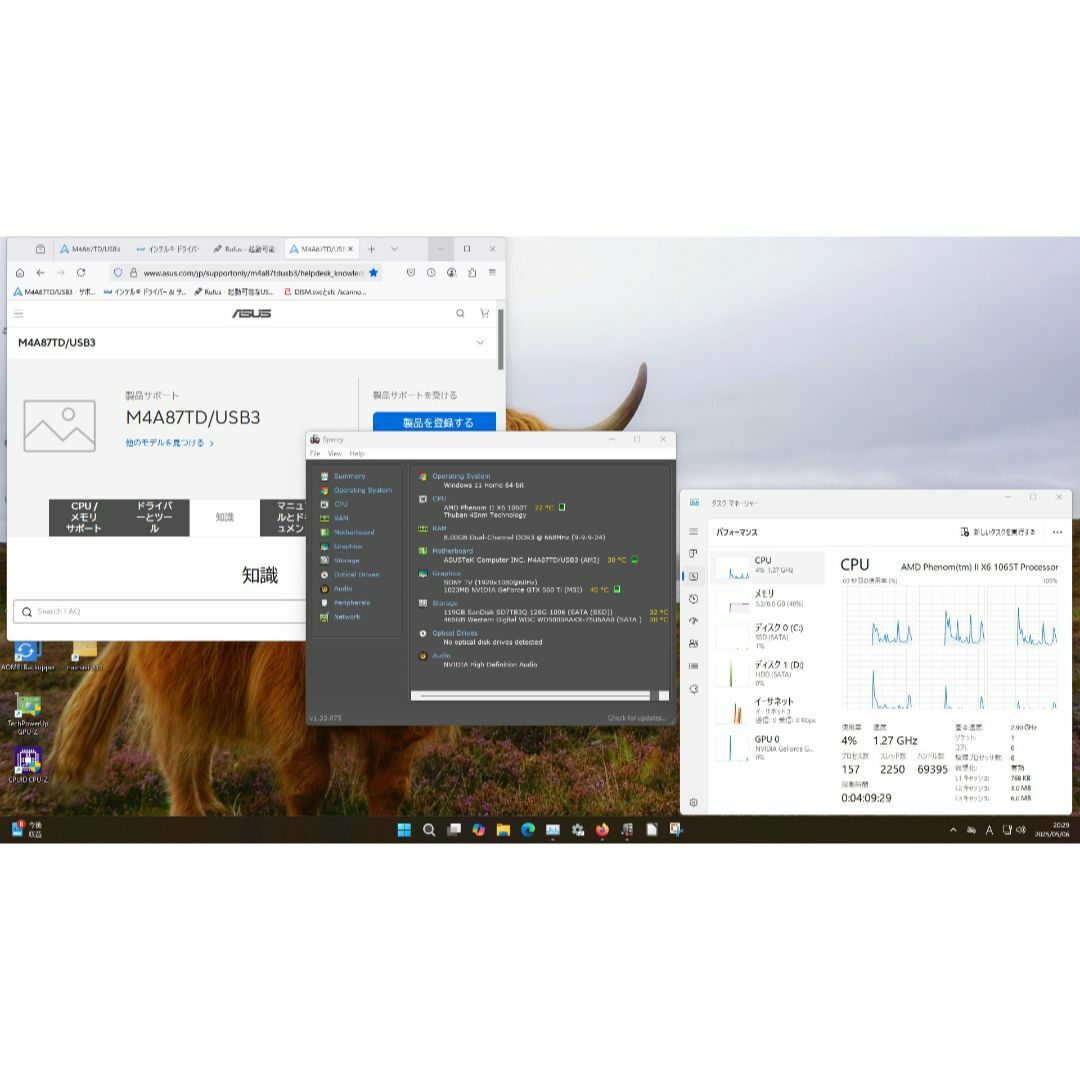Go back in Firefox
This screenshot has width=1080, height=1080.
tap(41, 273)
